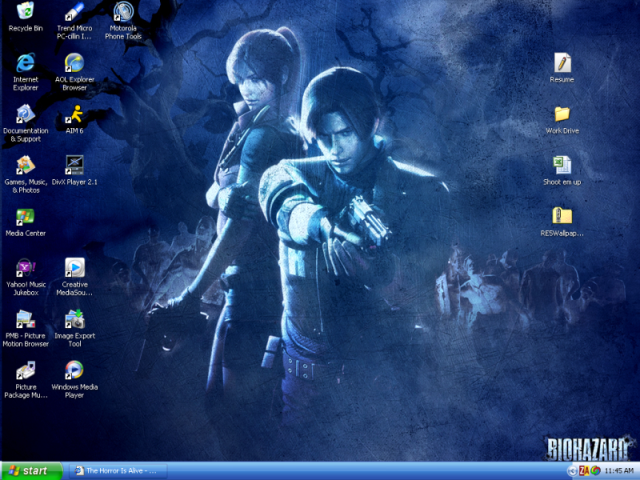640x480 pixels.
Task: Click the Work Drive folder
Action: tap(562, 114)
